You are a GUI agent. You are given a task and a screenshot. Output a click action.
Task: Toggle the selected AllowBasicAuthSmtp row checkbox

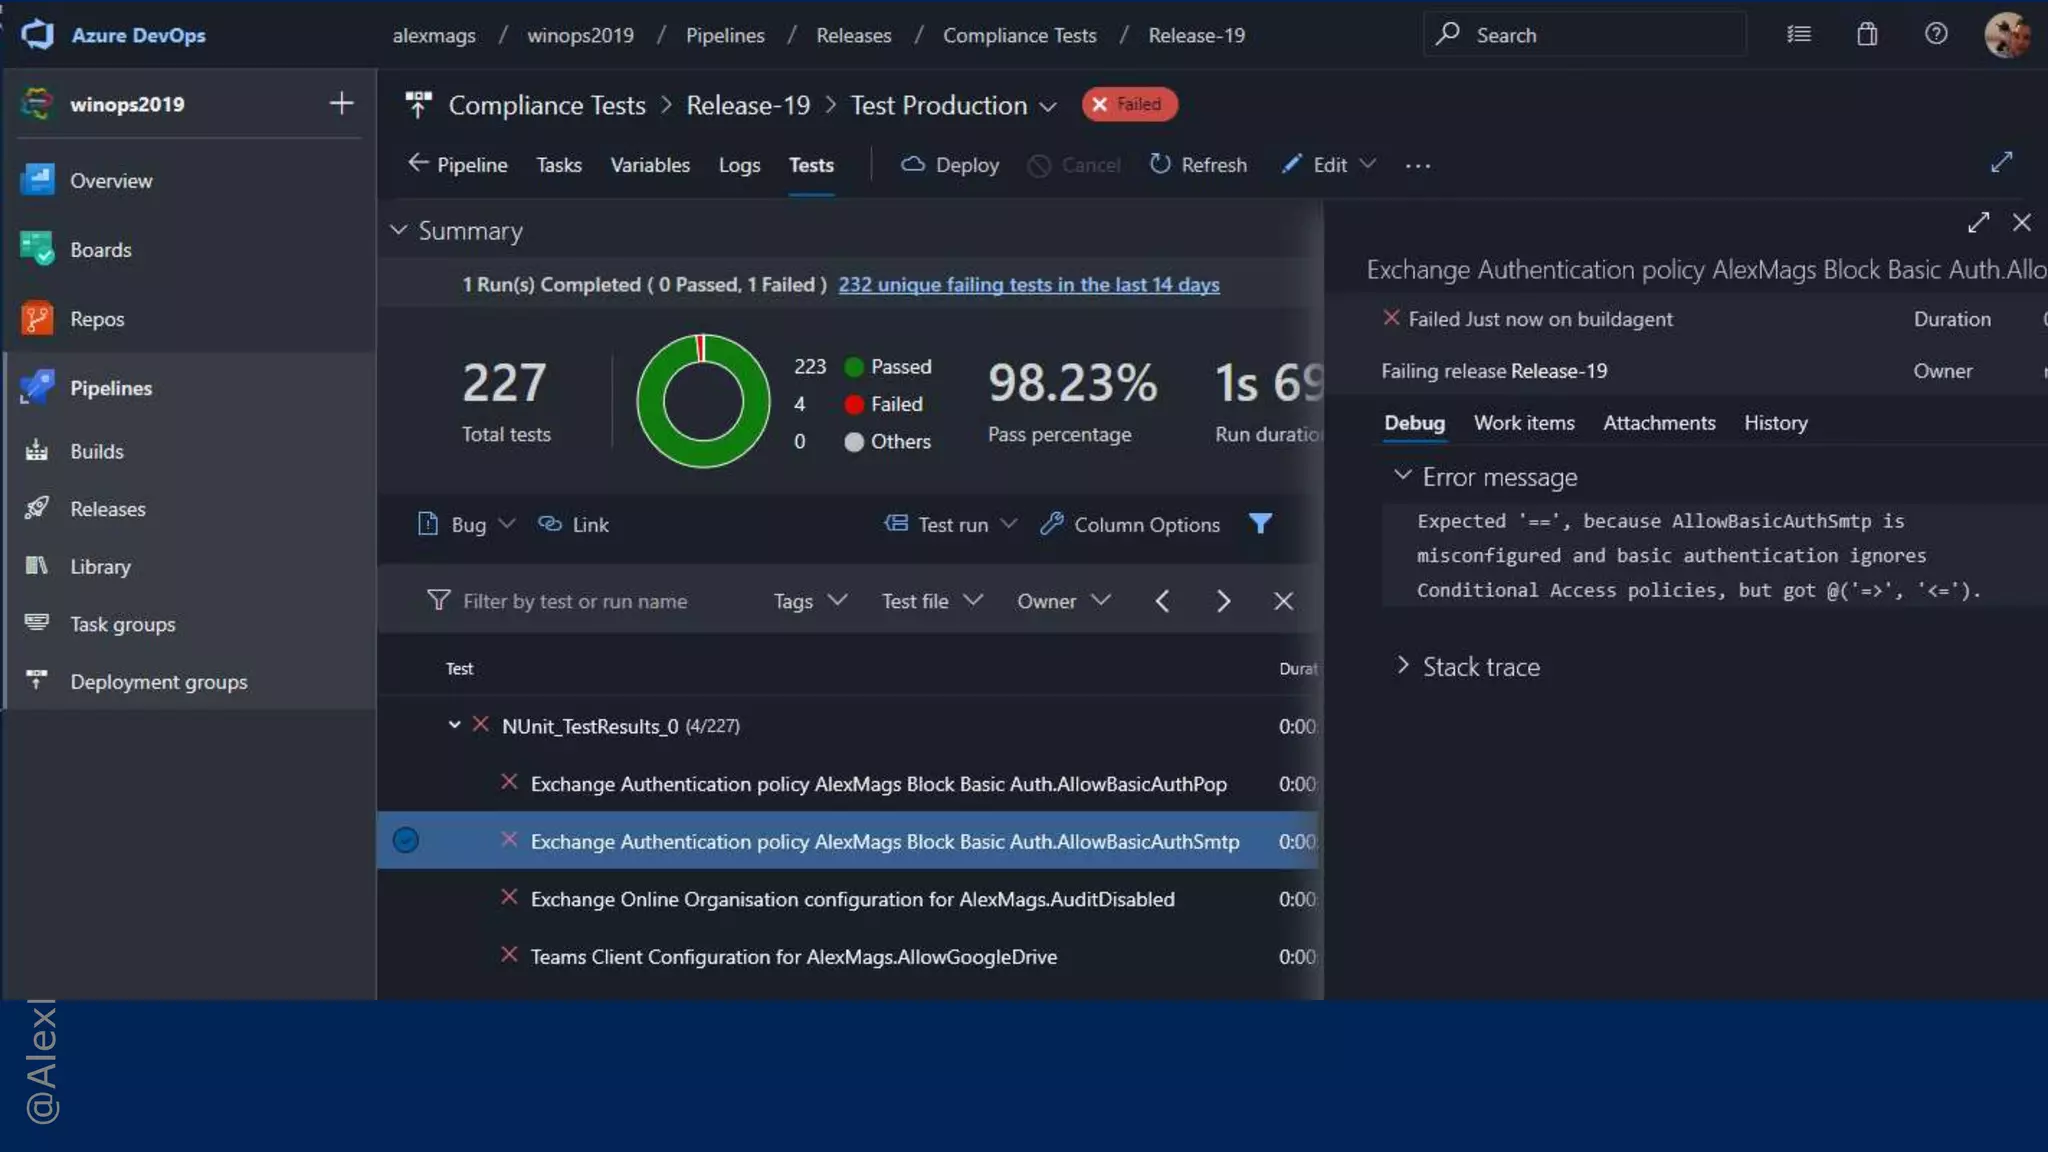click(405, 840)
